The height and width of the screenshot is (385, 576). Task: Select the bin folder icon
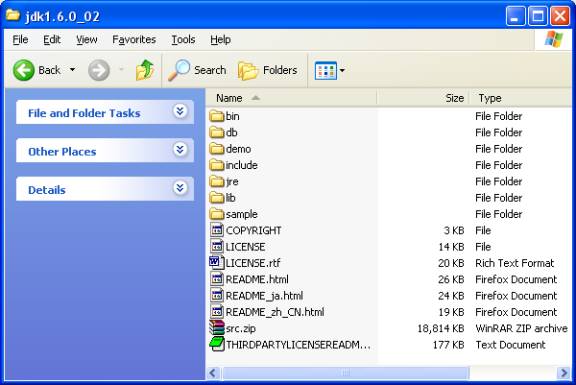coord(217,116)
